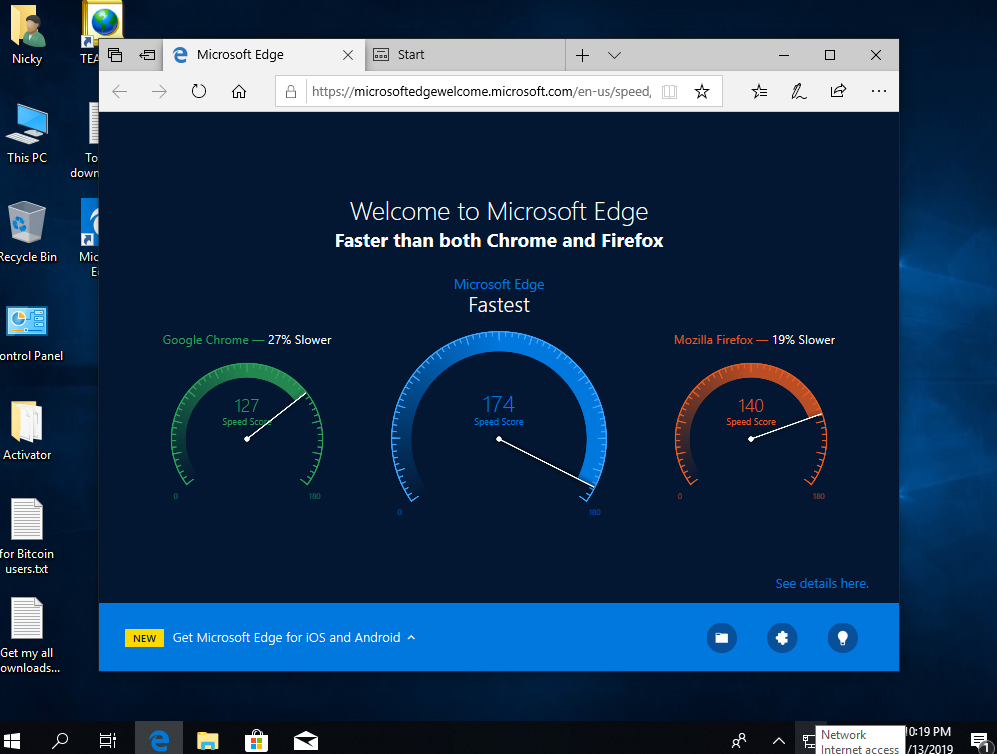
Task: Open the Windows Start menu
Action: (12, 740)
